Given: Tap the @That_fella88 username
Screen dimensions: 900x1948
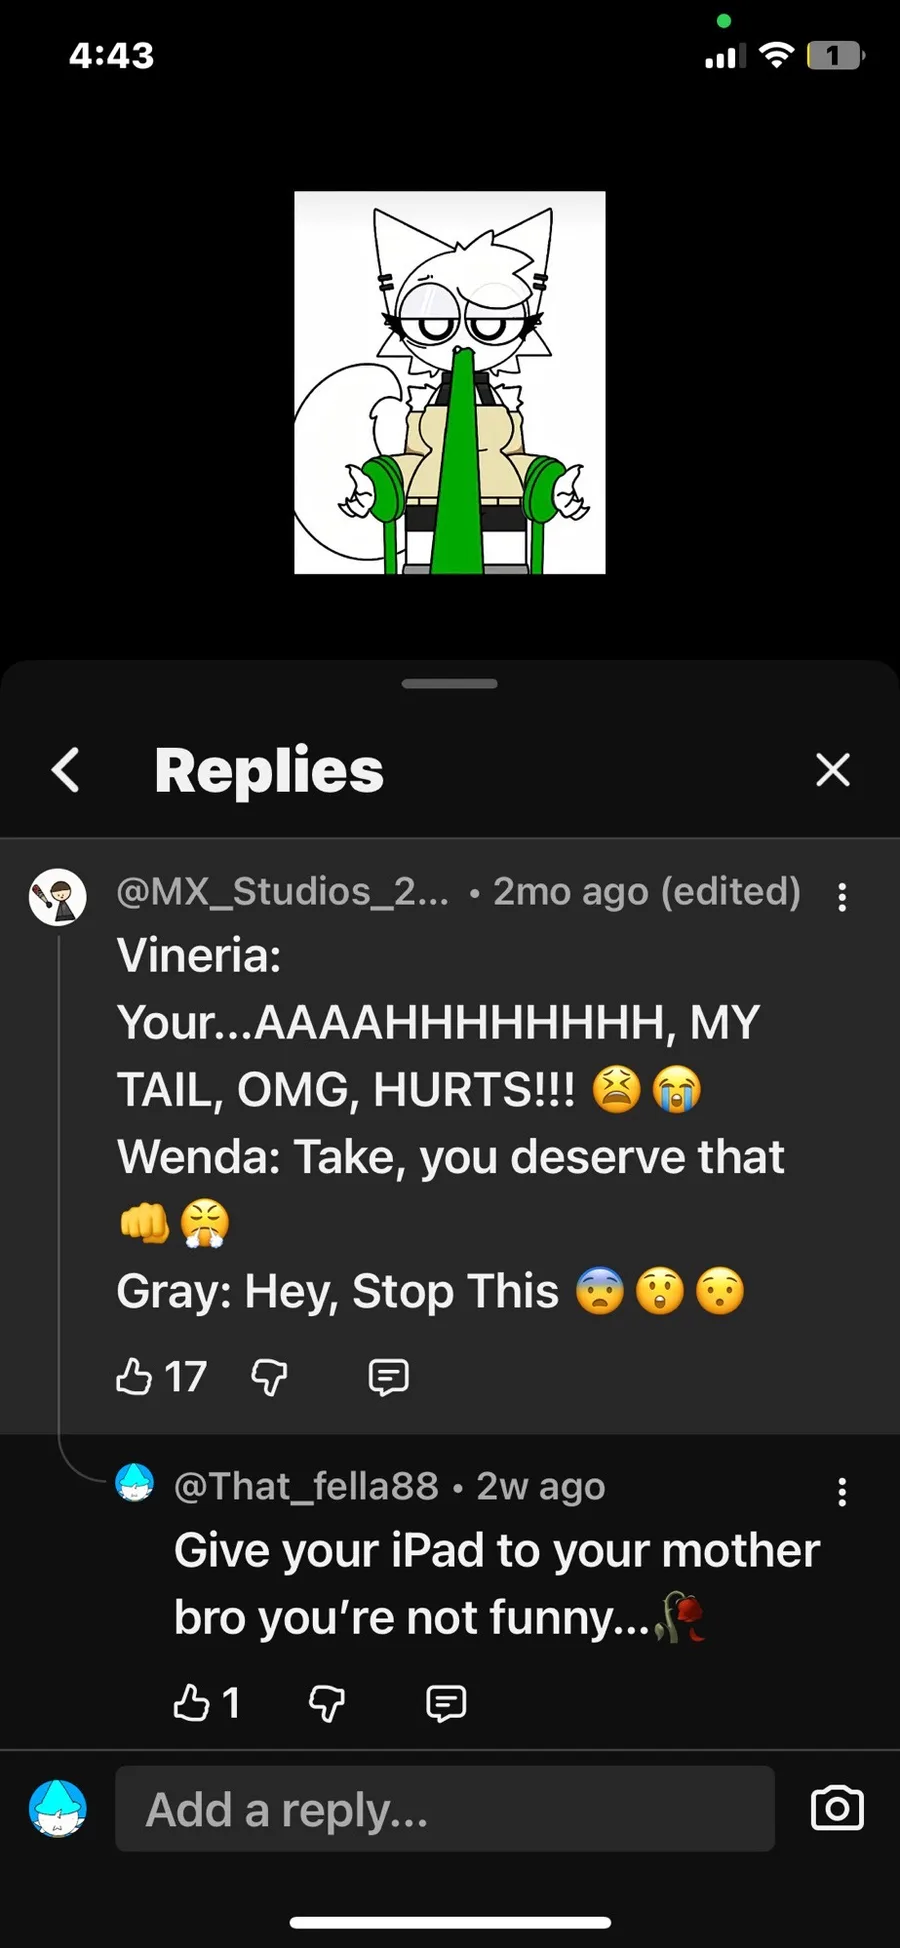Looking at the screenshot, I should (306, 1486).
